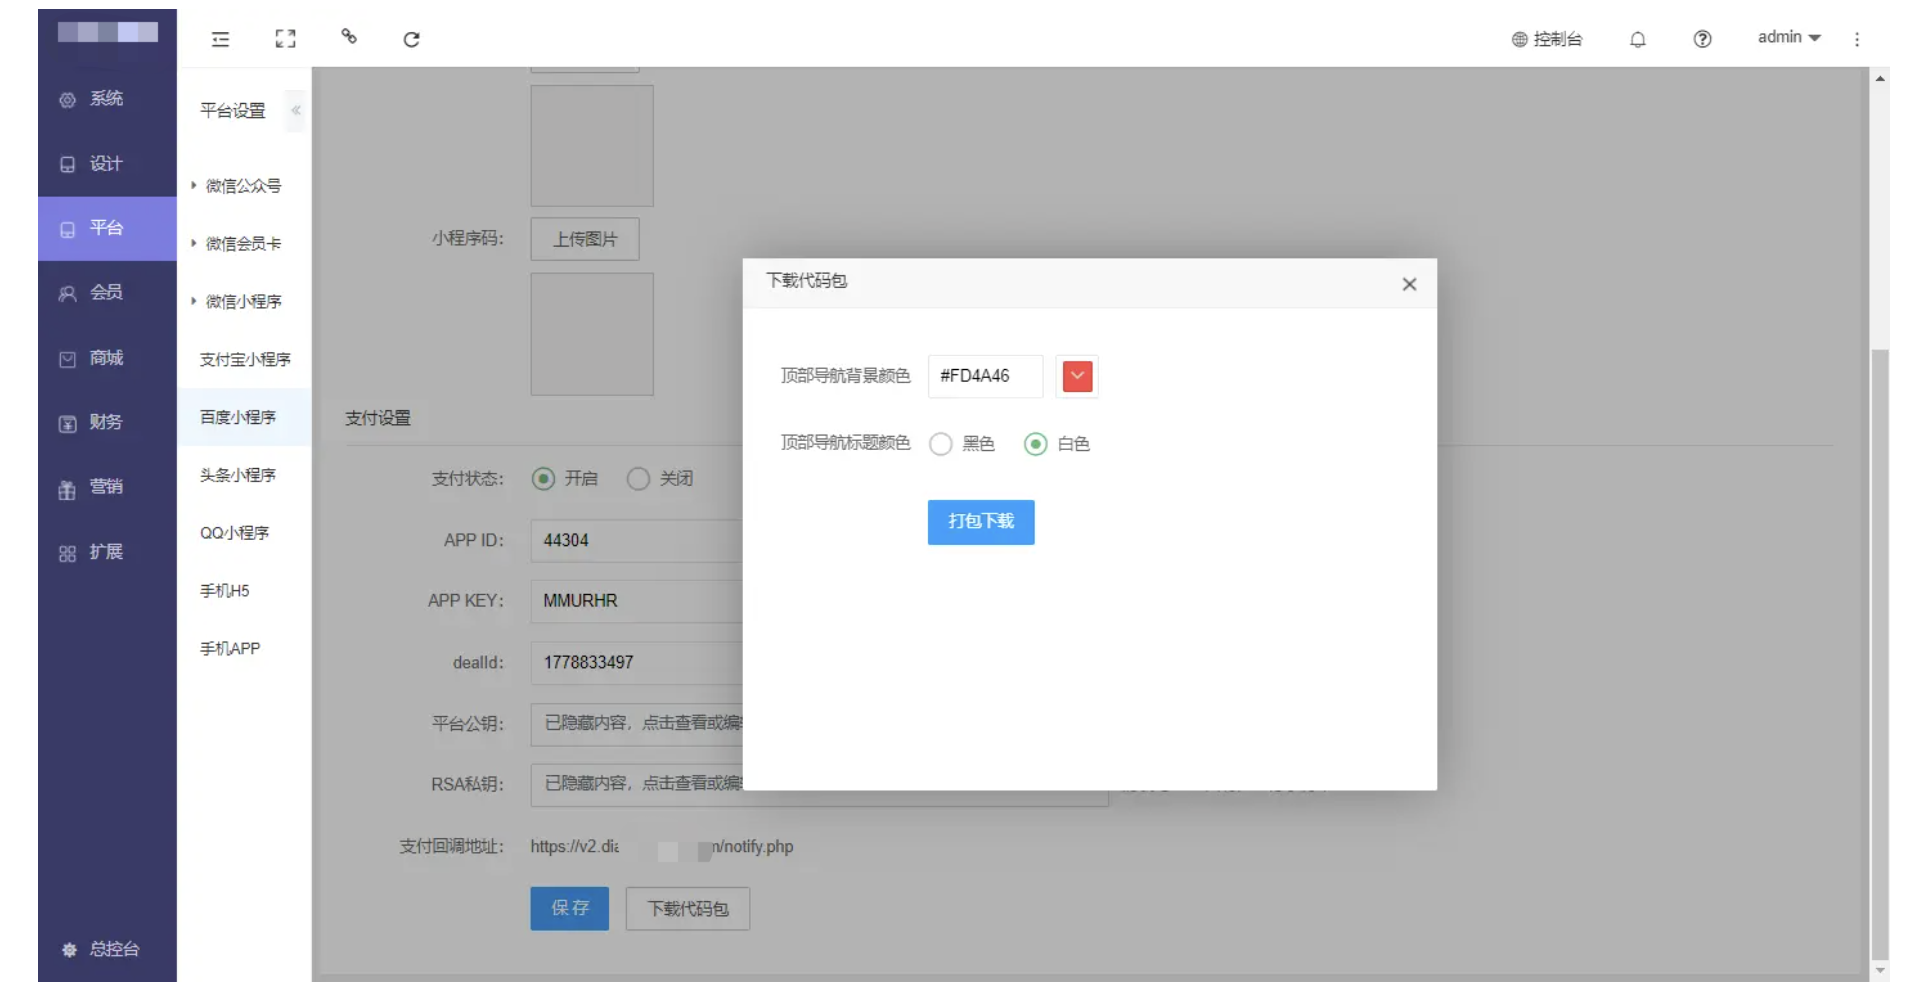Click hidden 平台公钥 field to view
This screenshot has height=990, width=1910.
coord(637,724)
